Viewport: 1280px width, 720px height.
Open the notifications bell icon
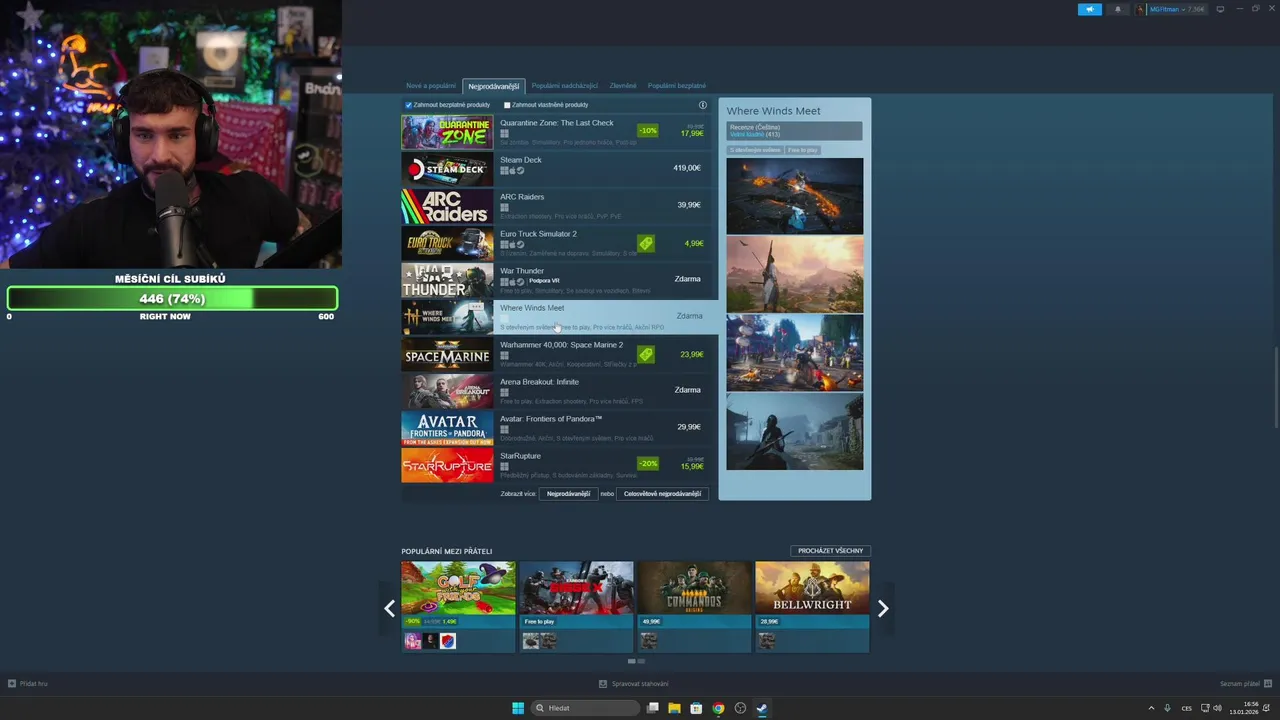coord(1118,9)
